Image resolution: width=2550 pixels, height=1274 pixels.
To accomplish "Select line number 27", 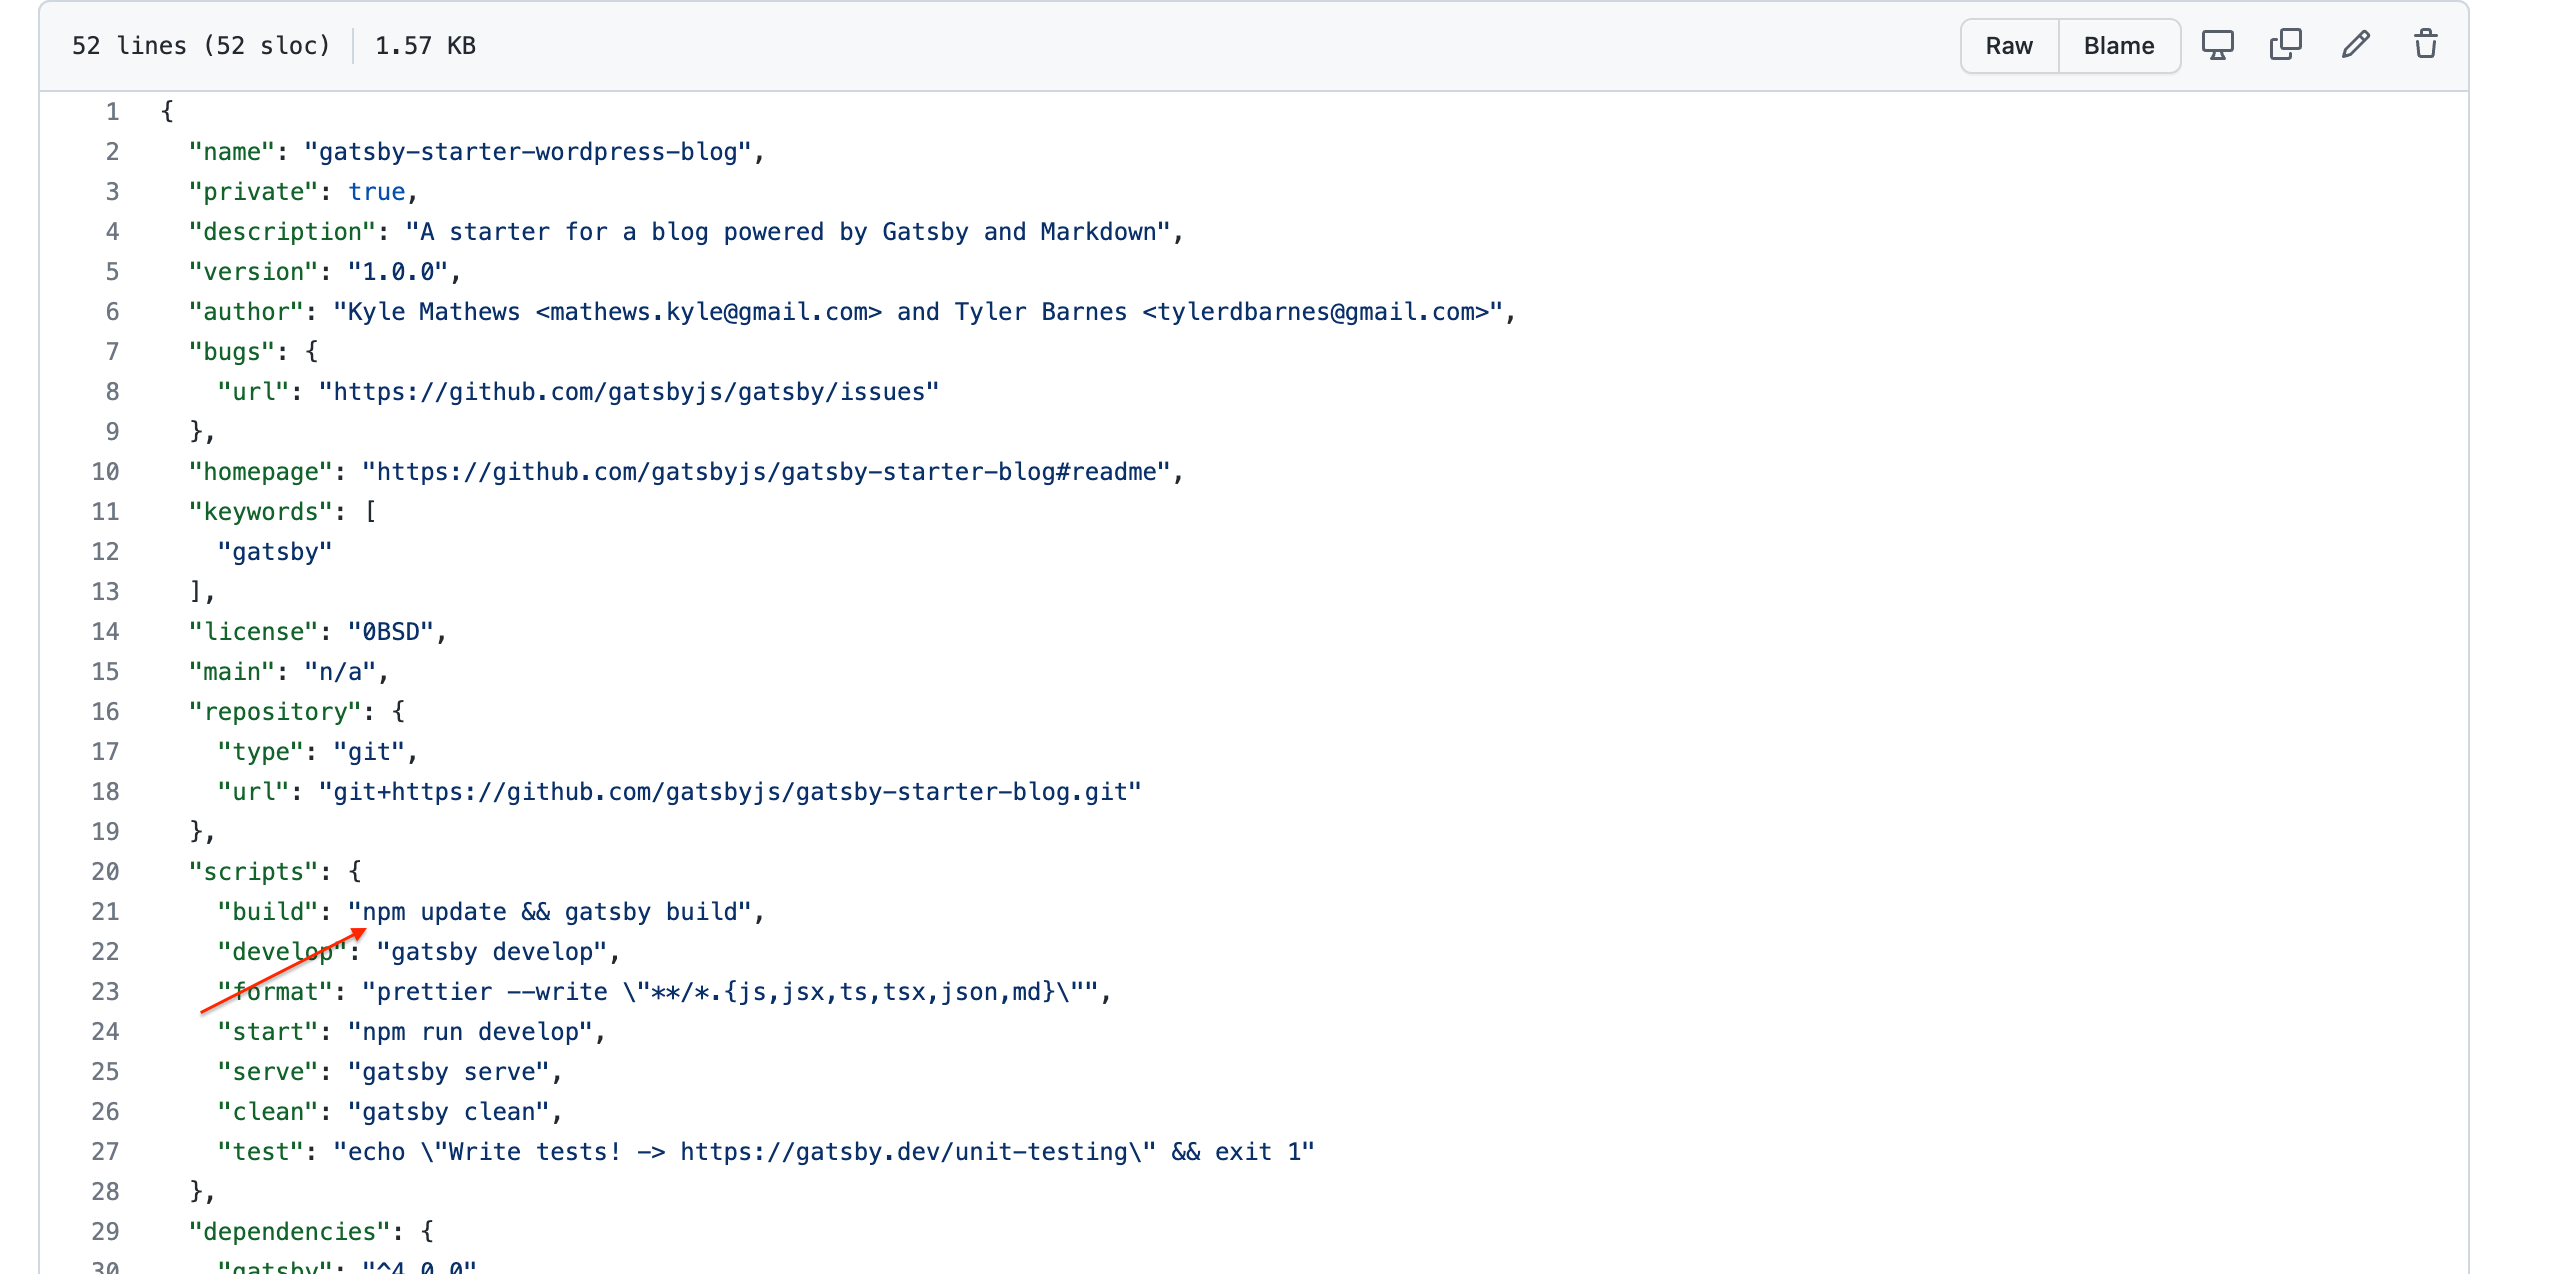I will coord(105,1152).
